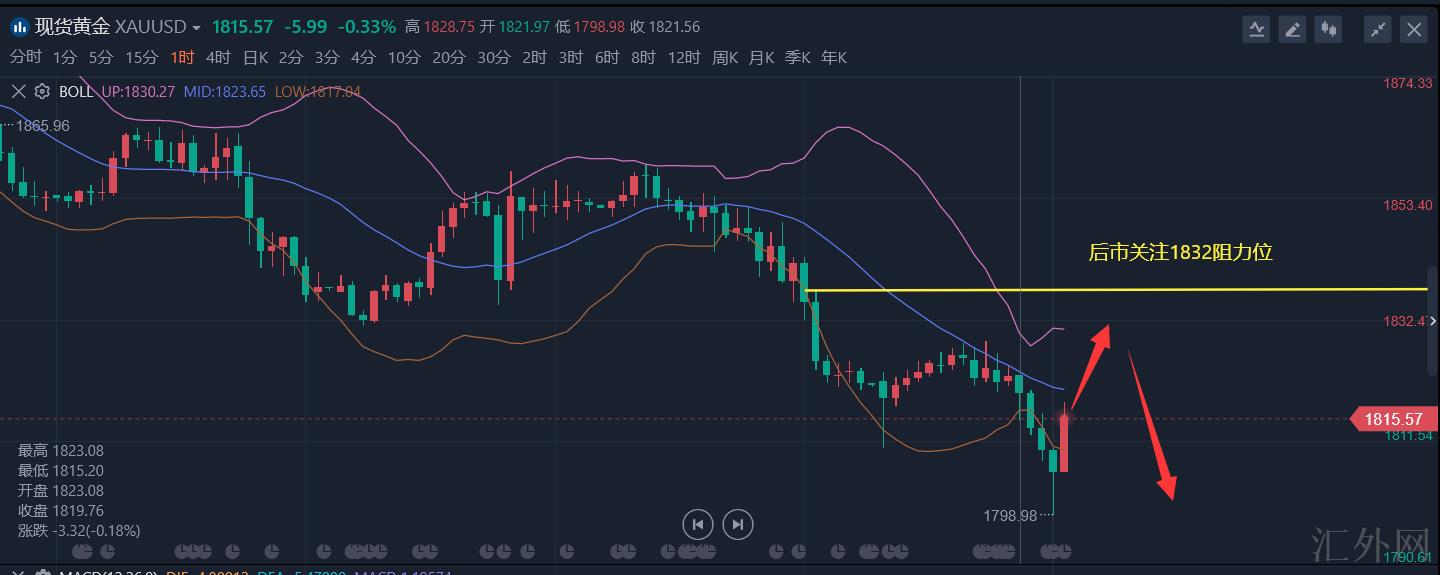Click the shrink chart arrows icon
The image size is (1440, 575).
point(1379,29)
